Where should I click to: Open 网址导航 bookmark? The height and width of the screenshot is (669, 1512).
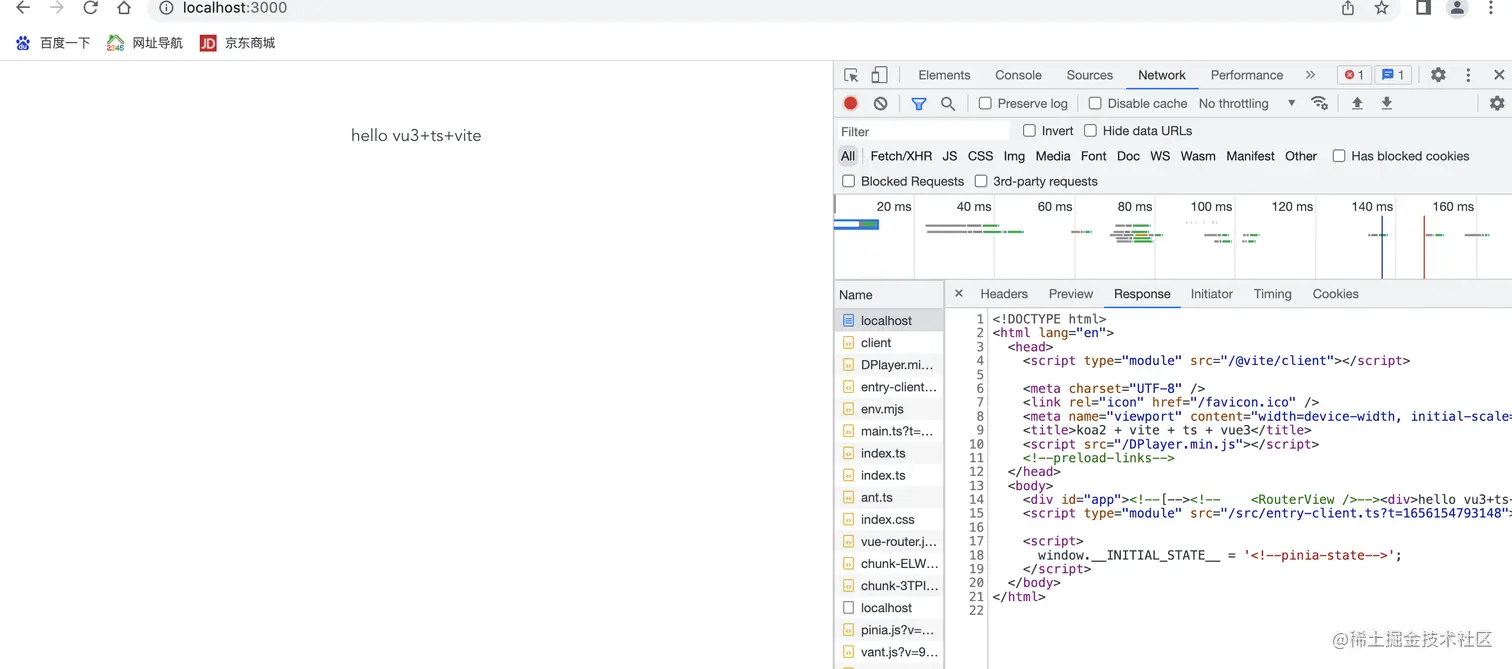pyautogui.click(x=146, y=43)
